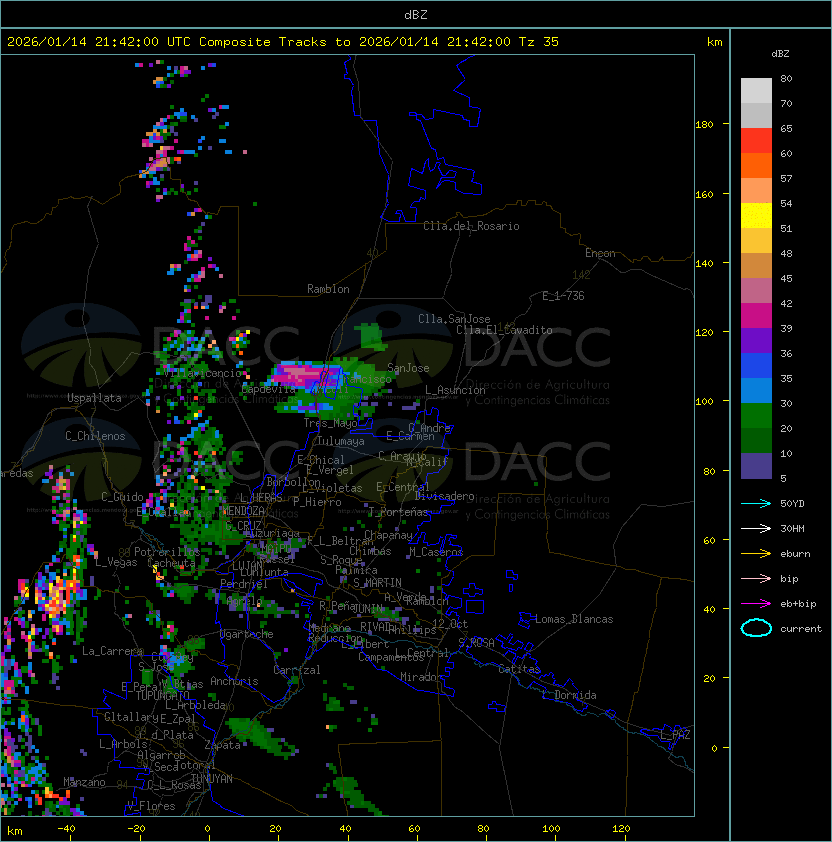832x842 pixels.
Task: Click the Encon place label
Action: pos(600,253)
